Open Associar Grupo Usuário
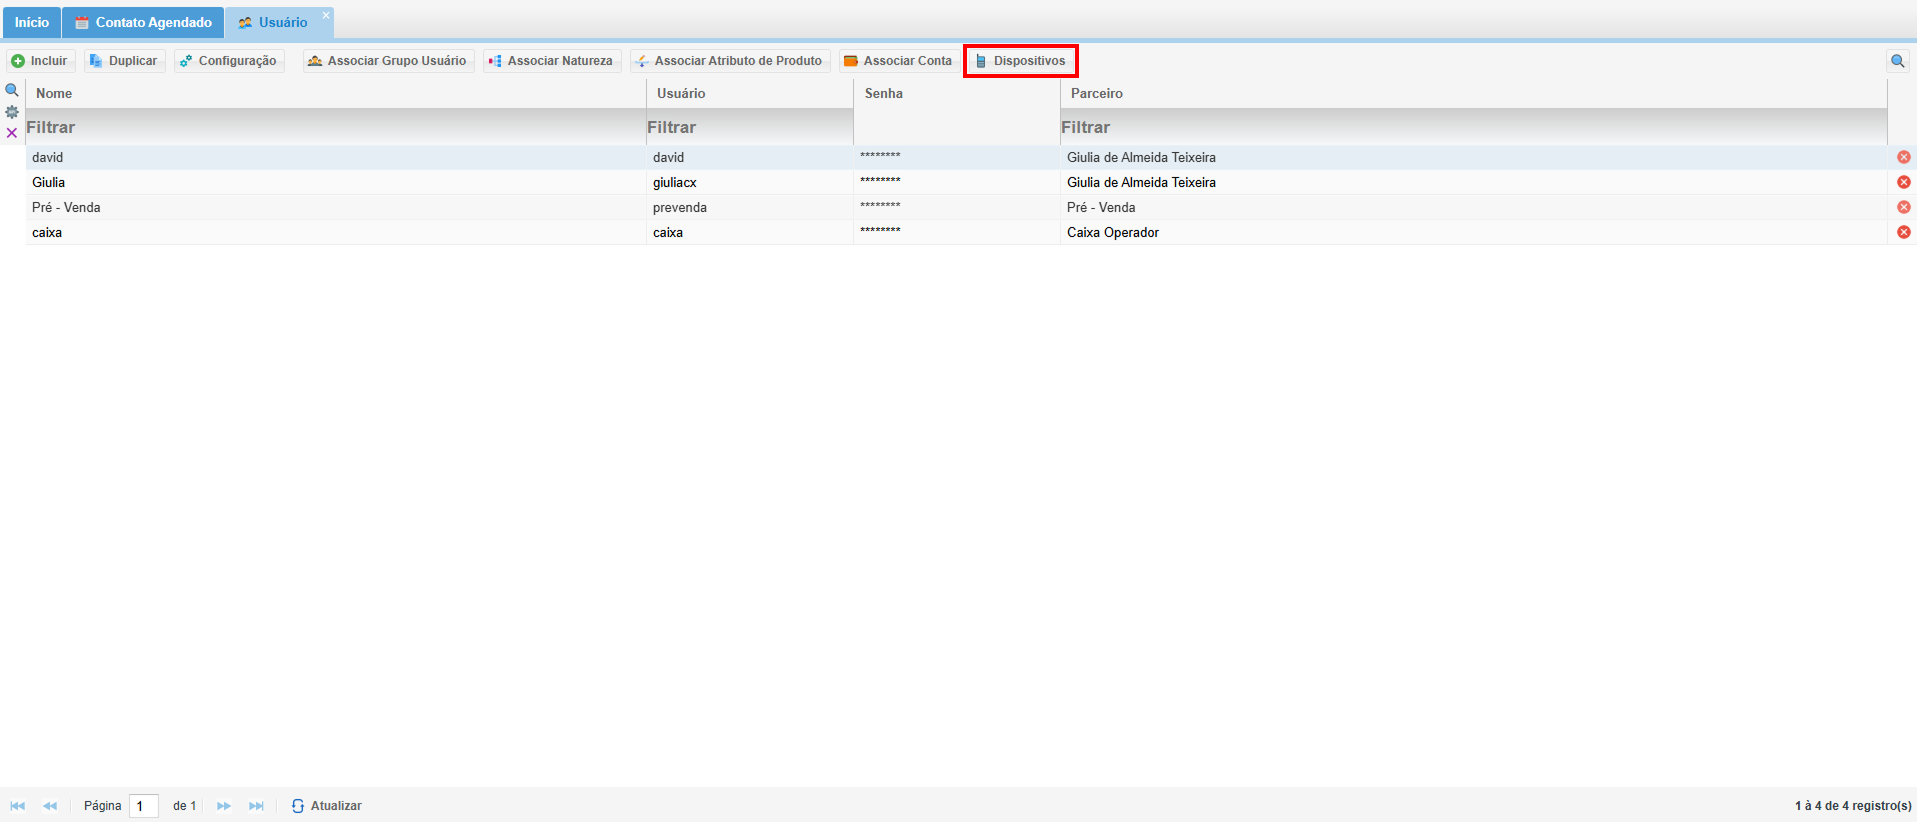 click(x=387, y=61)
